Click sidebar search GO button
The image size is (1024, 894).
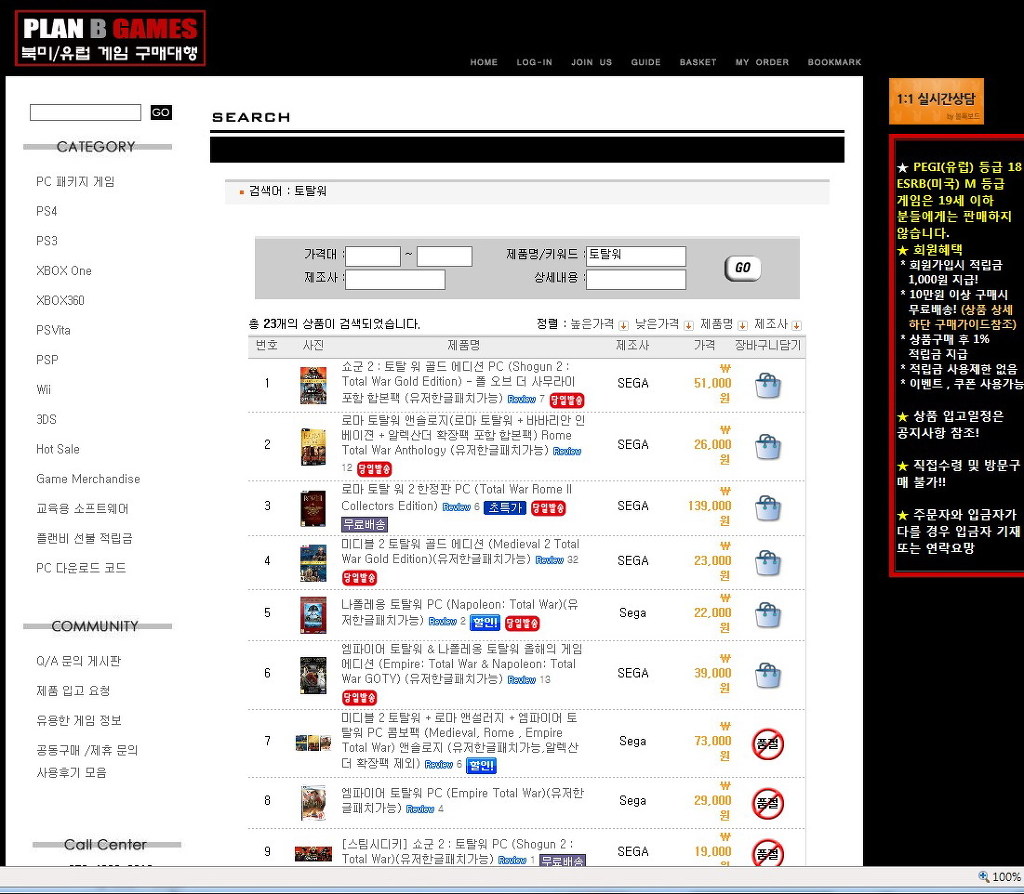(161, 112)
